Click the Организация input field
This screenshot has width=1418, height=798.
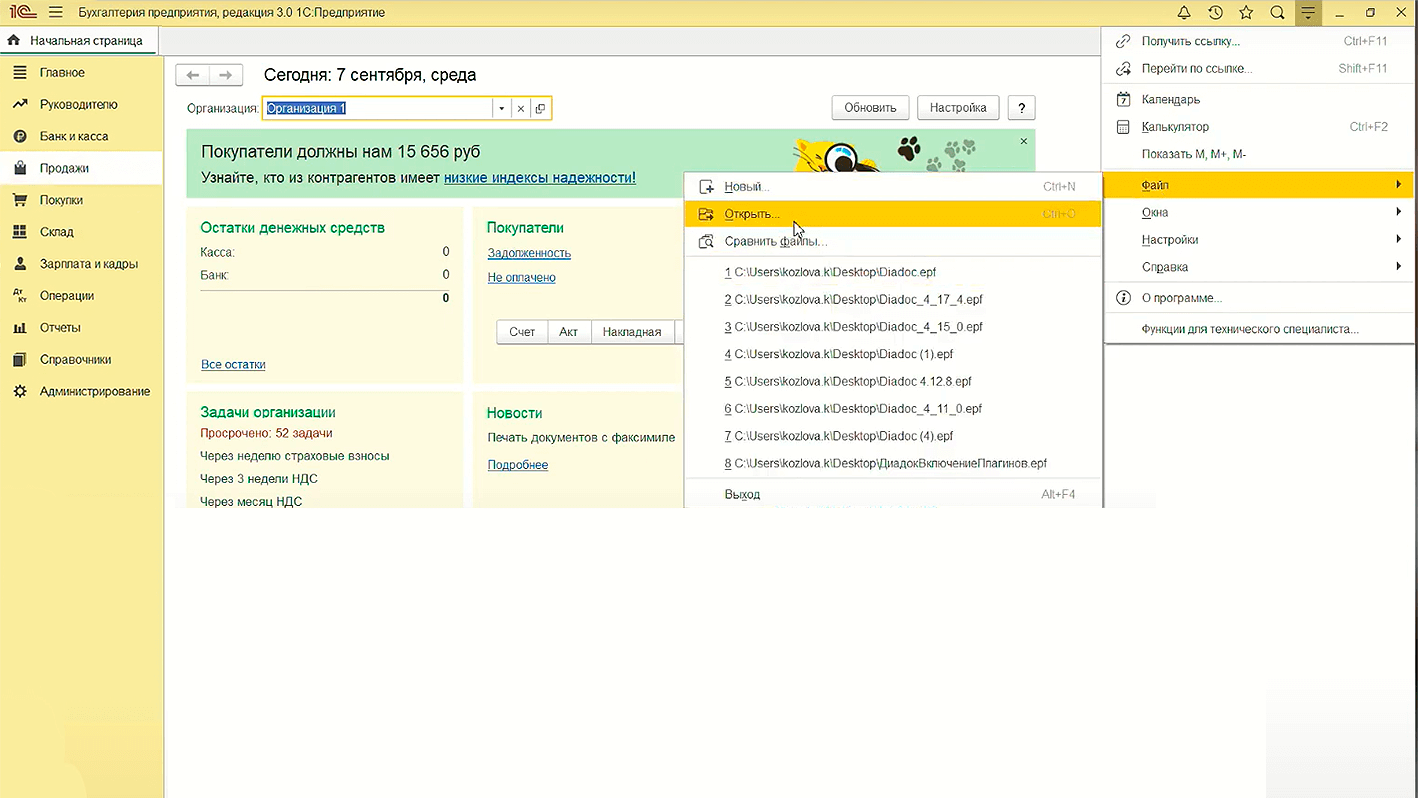[378, 108]
